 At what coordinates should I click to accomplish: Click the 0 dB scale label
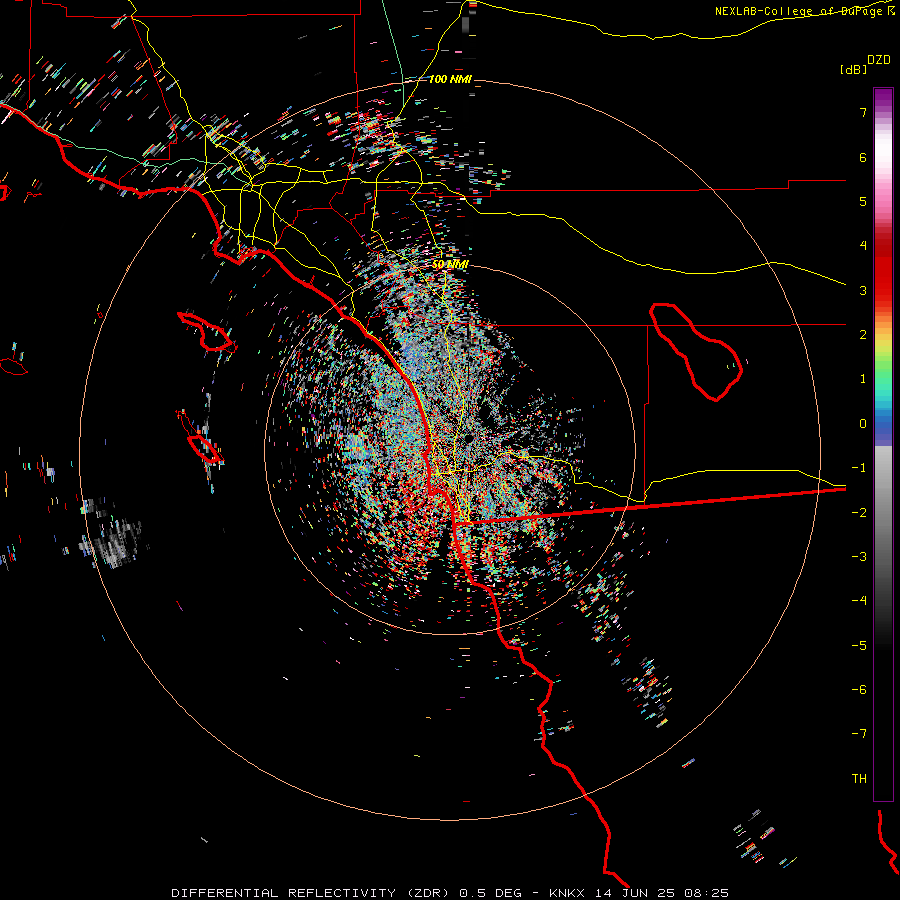point(863,424)
